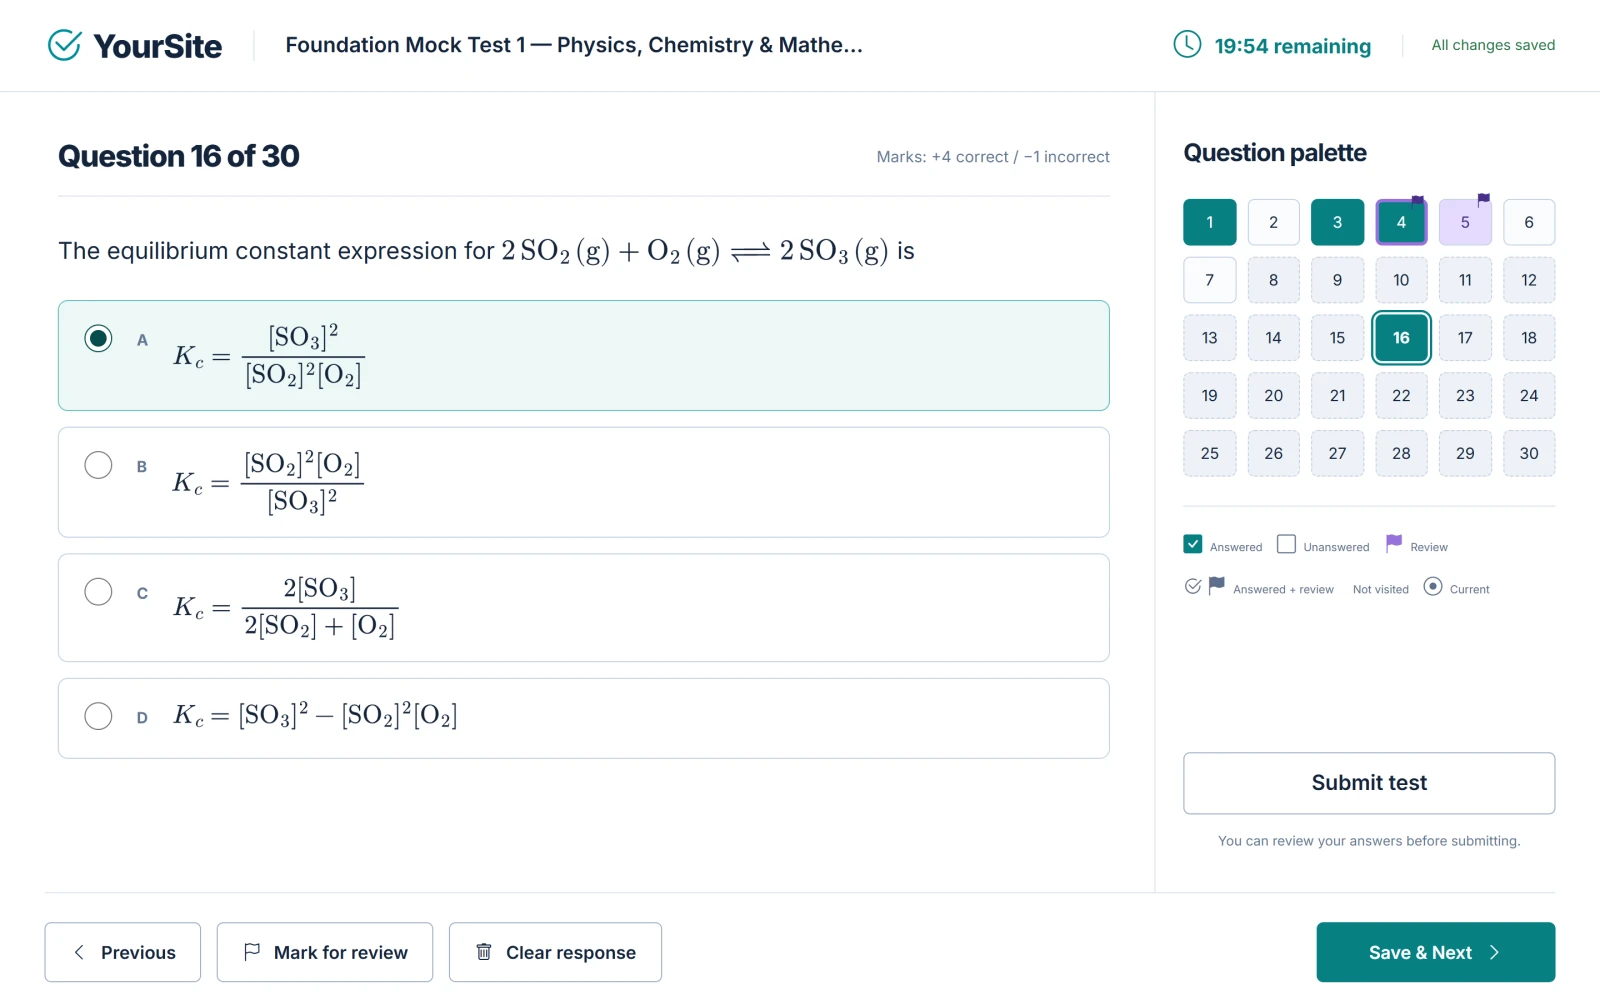The width and height of the screenshot is (1600, 1000).
Task: Click the 19:54 remaining timer text
Action: pos(1292,46)
